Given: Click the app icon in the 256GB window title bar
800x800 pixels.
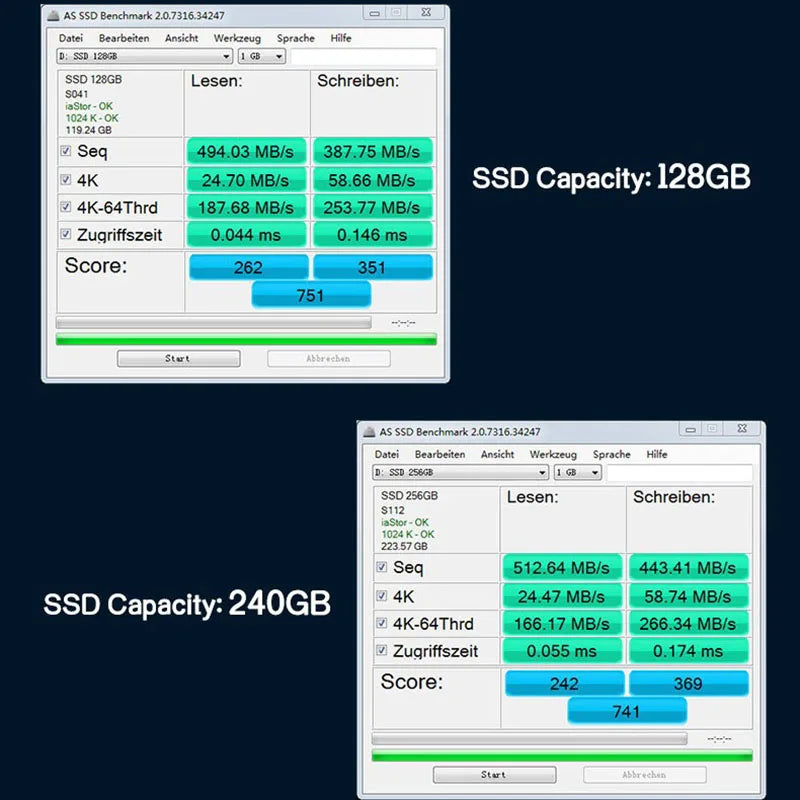Looking at the screenshot, I should click(x=369, y=431).
